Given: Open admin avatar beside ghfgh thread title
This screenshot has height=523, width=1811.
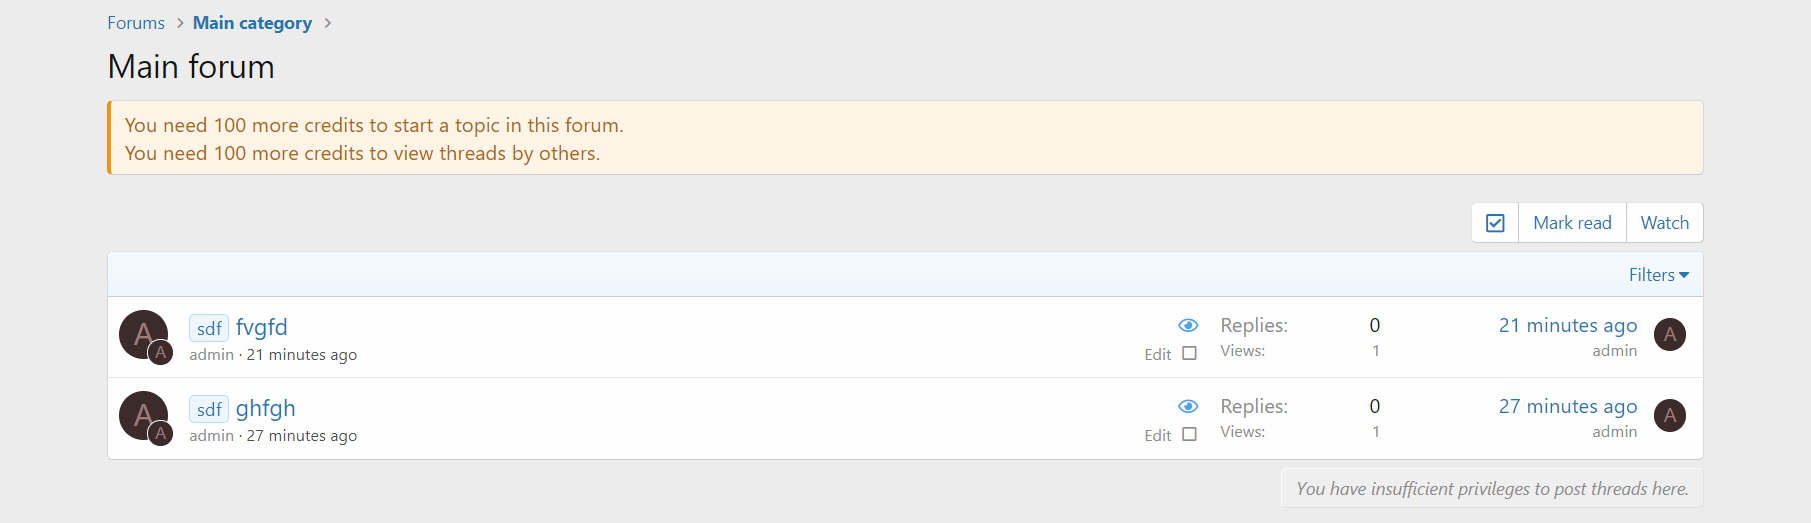Looking at the screenshot, I should 143,415.
